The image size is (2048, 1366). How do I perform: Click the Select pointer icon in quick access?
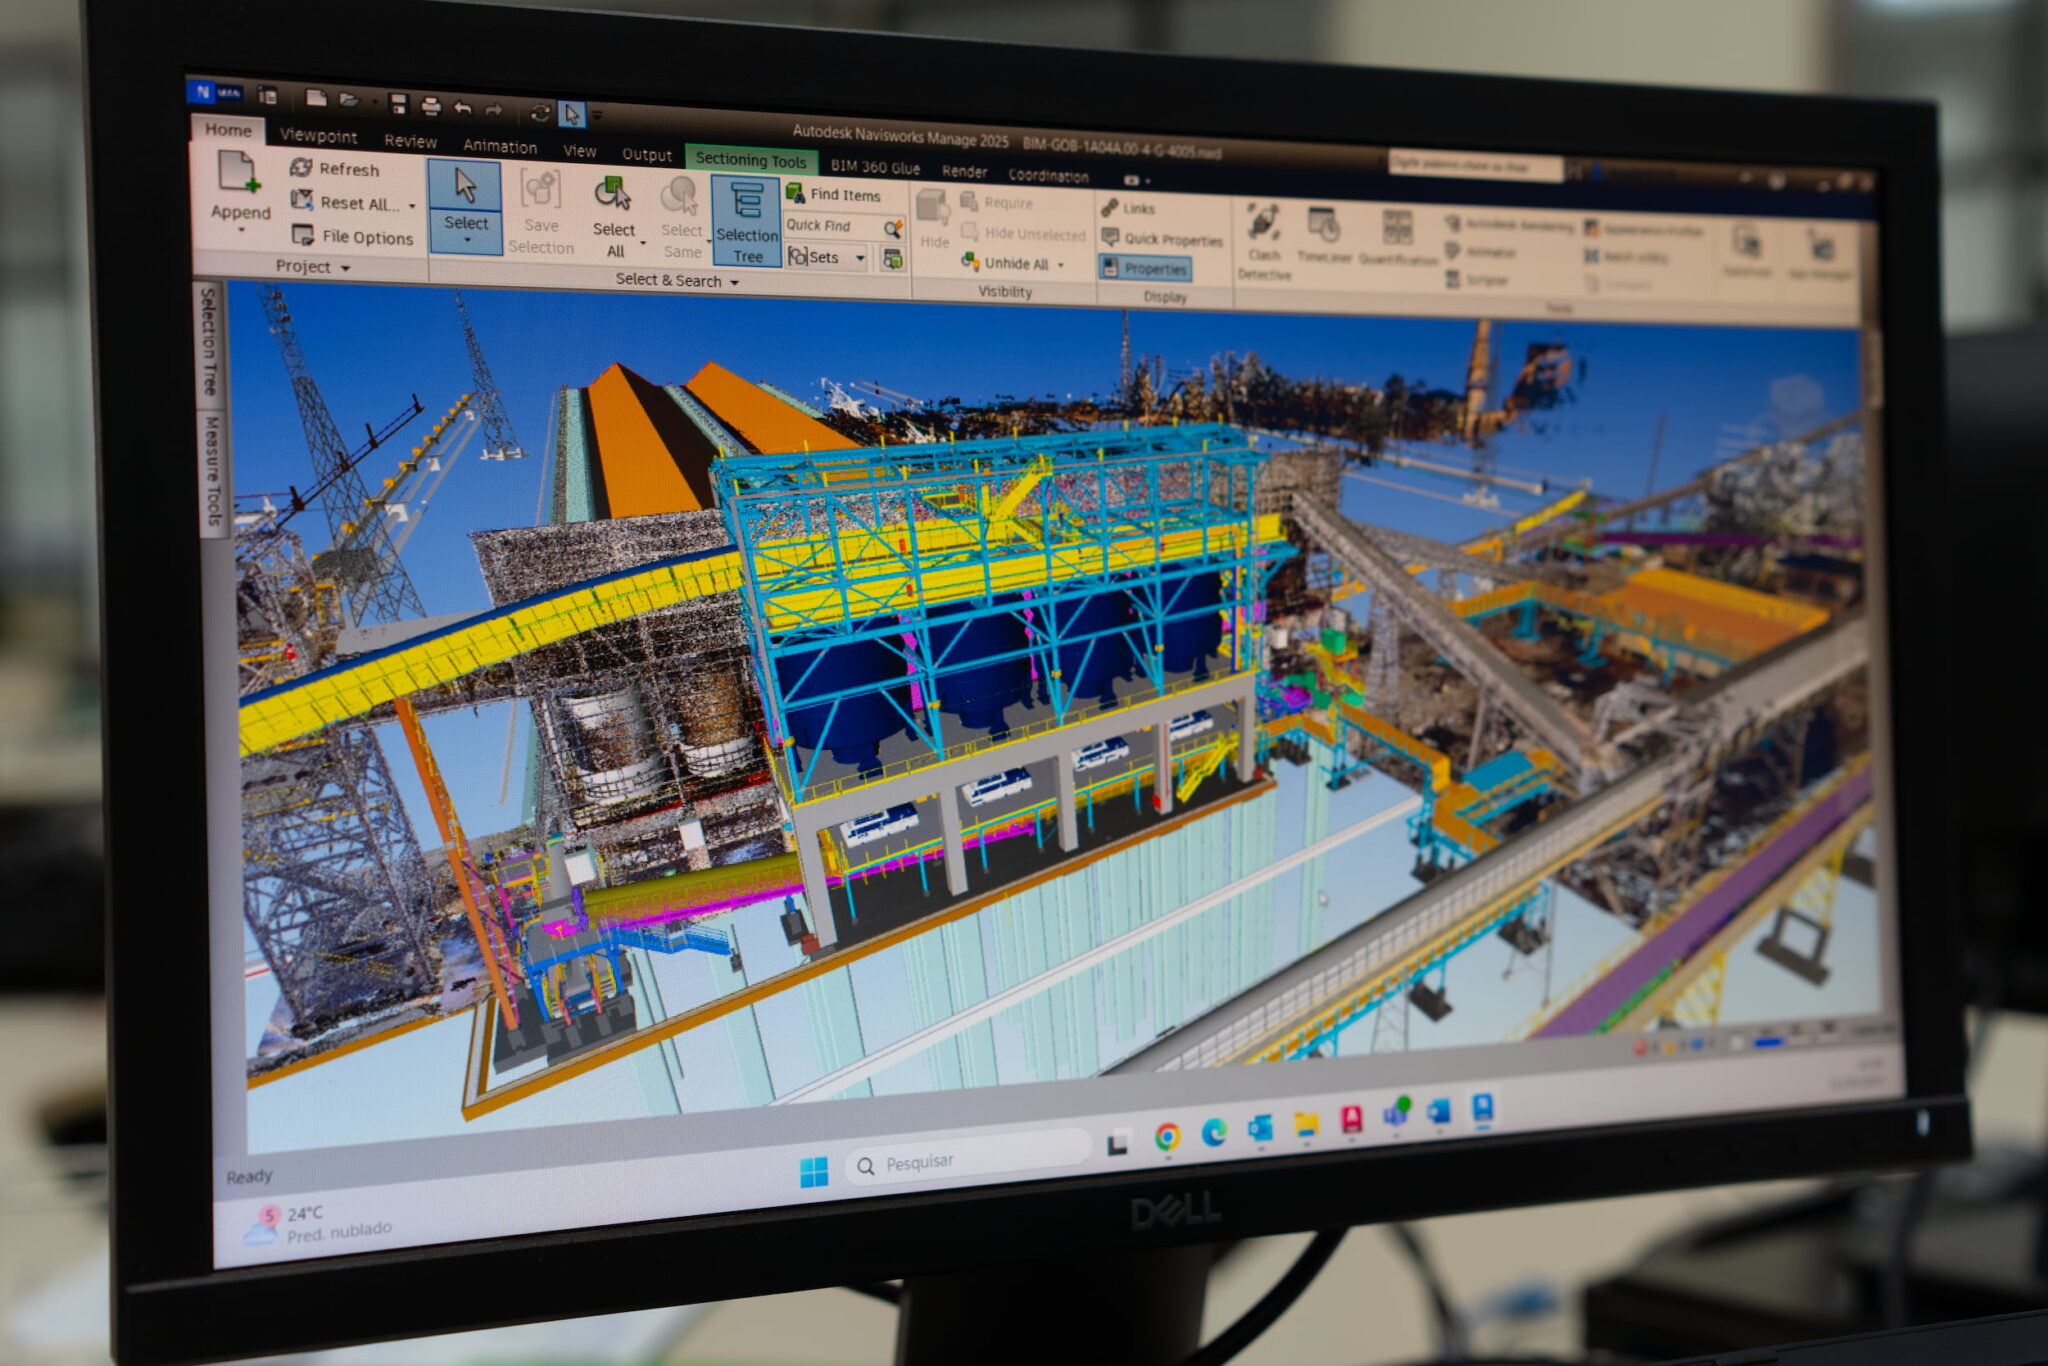(571, 113)
